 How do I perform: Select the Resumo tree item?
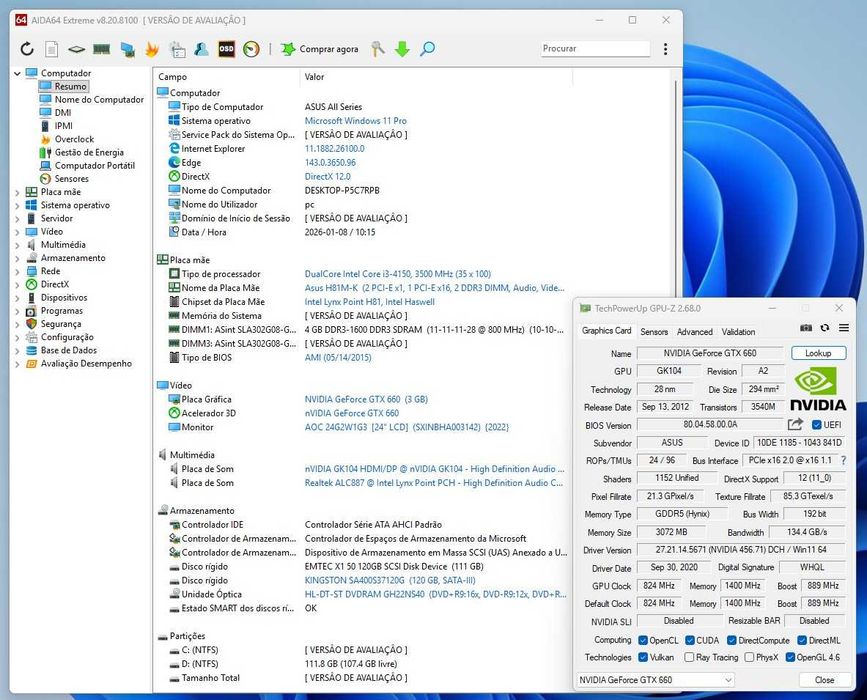[70, 86]
